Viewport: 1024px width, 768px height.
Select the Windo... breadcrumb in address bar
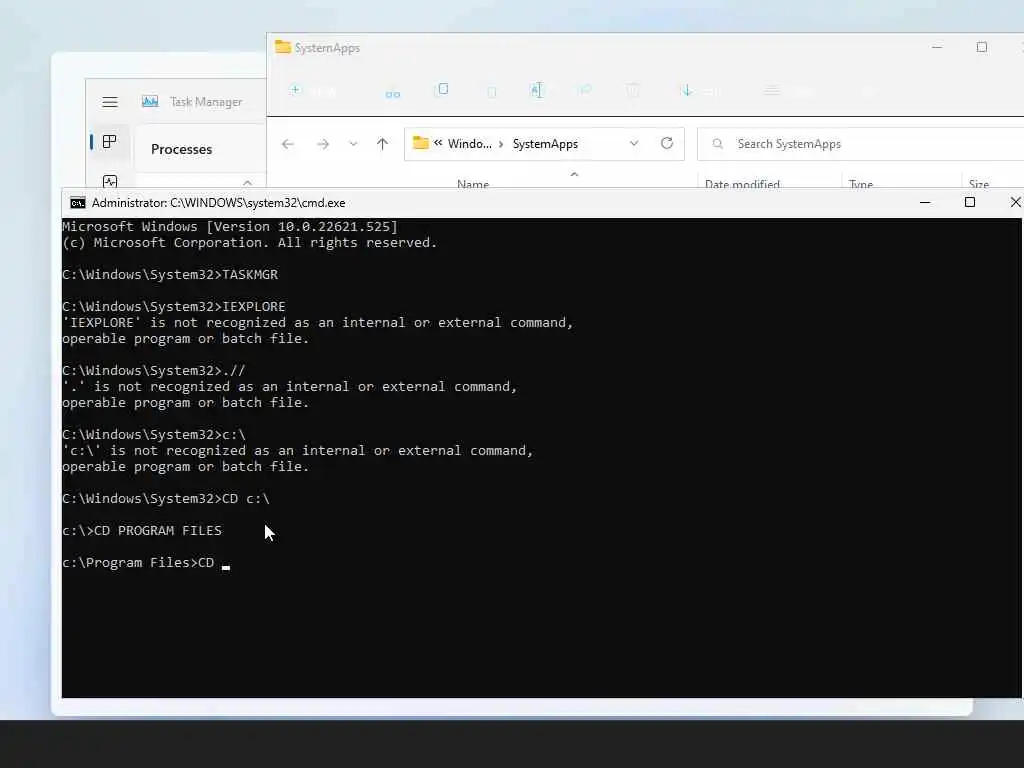[x=470, y=144]
